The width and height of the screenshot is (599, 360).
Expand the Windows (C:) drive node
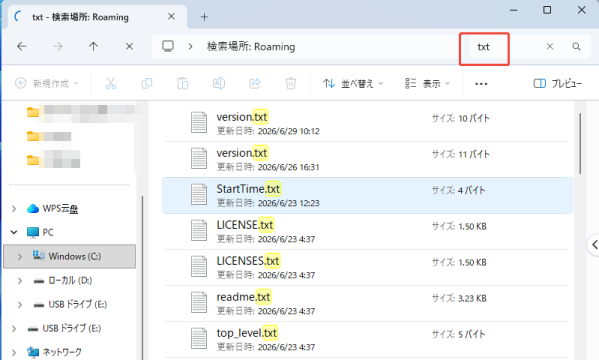tap(20, 256)
